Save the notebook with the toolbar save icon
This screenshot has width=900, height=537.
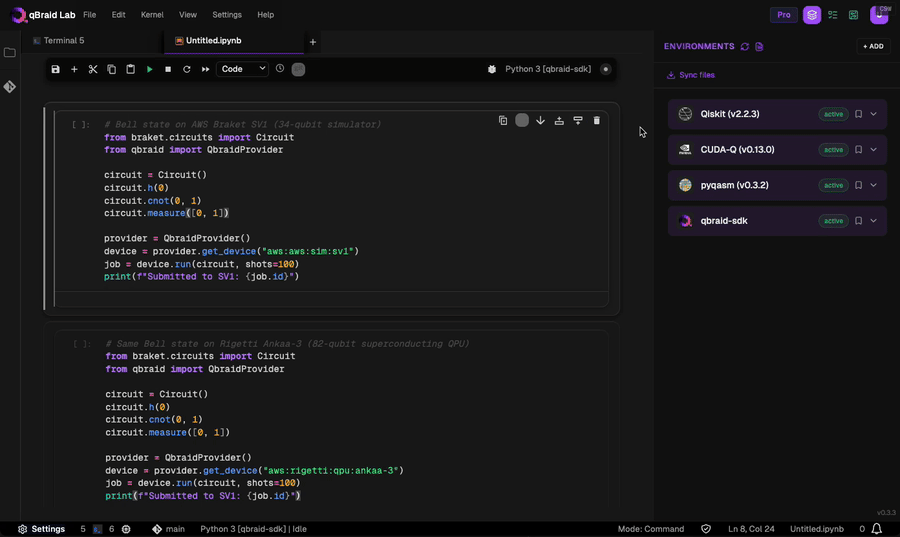pyautogui.click(x=55, y=69)
